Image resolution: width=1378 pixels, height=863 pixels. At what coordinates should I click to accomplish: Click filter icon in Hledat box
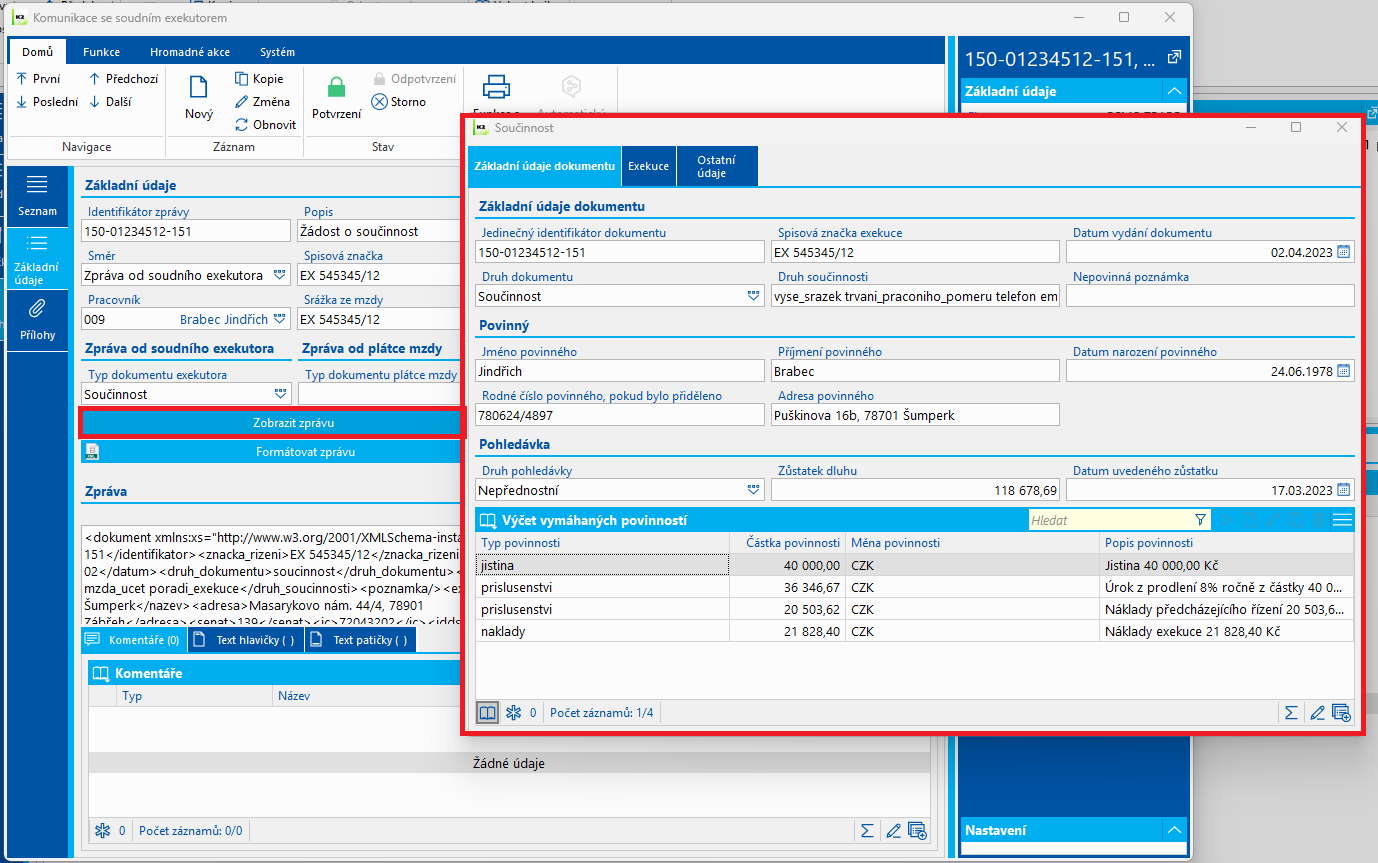1200,520
